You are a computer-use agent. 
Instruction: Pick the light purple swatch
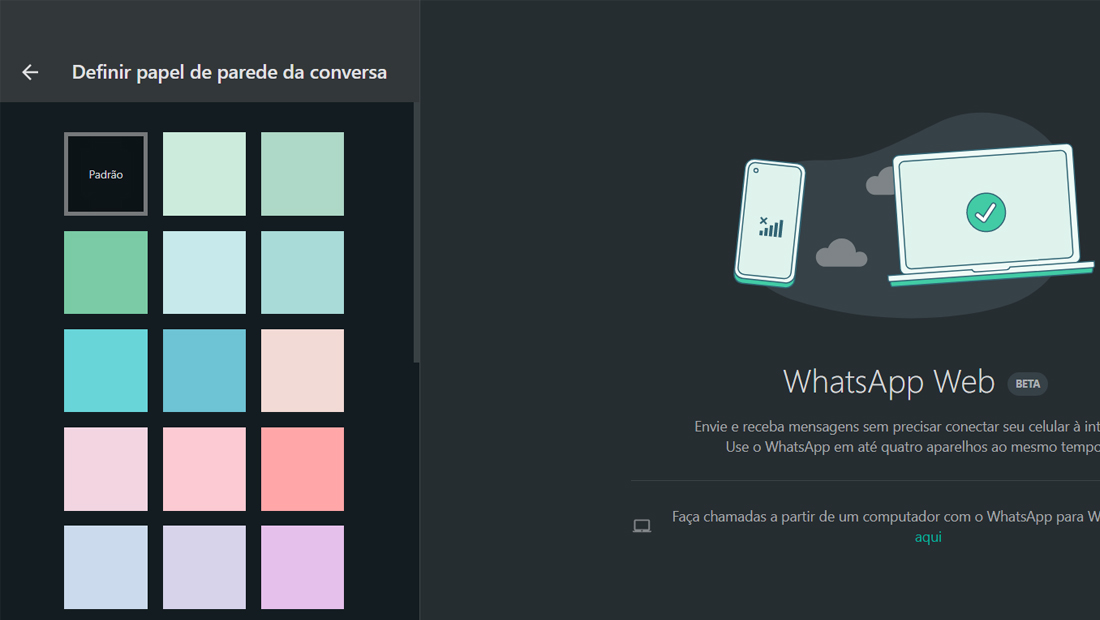point(302,567)
